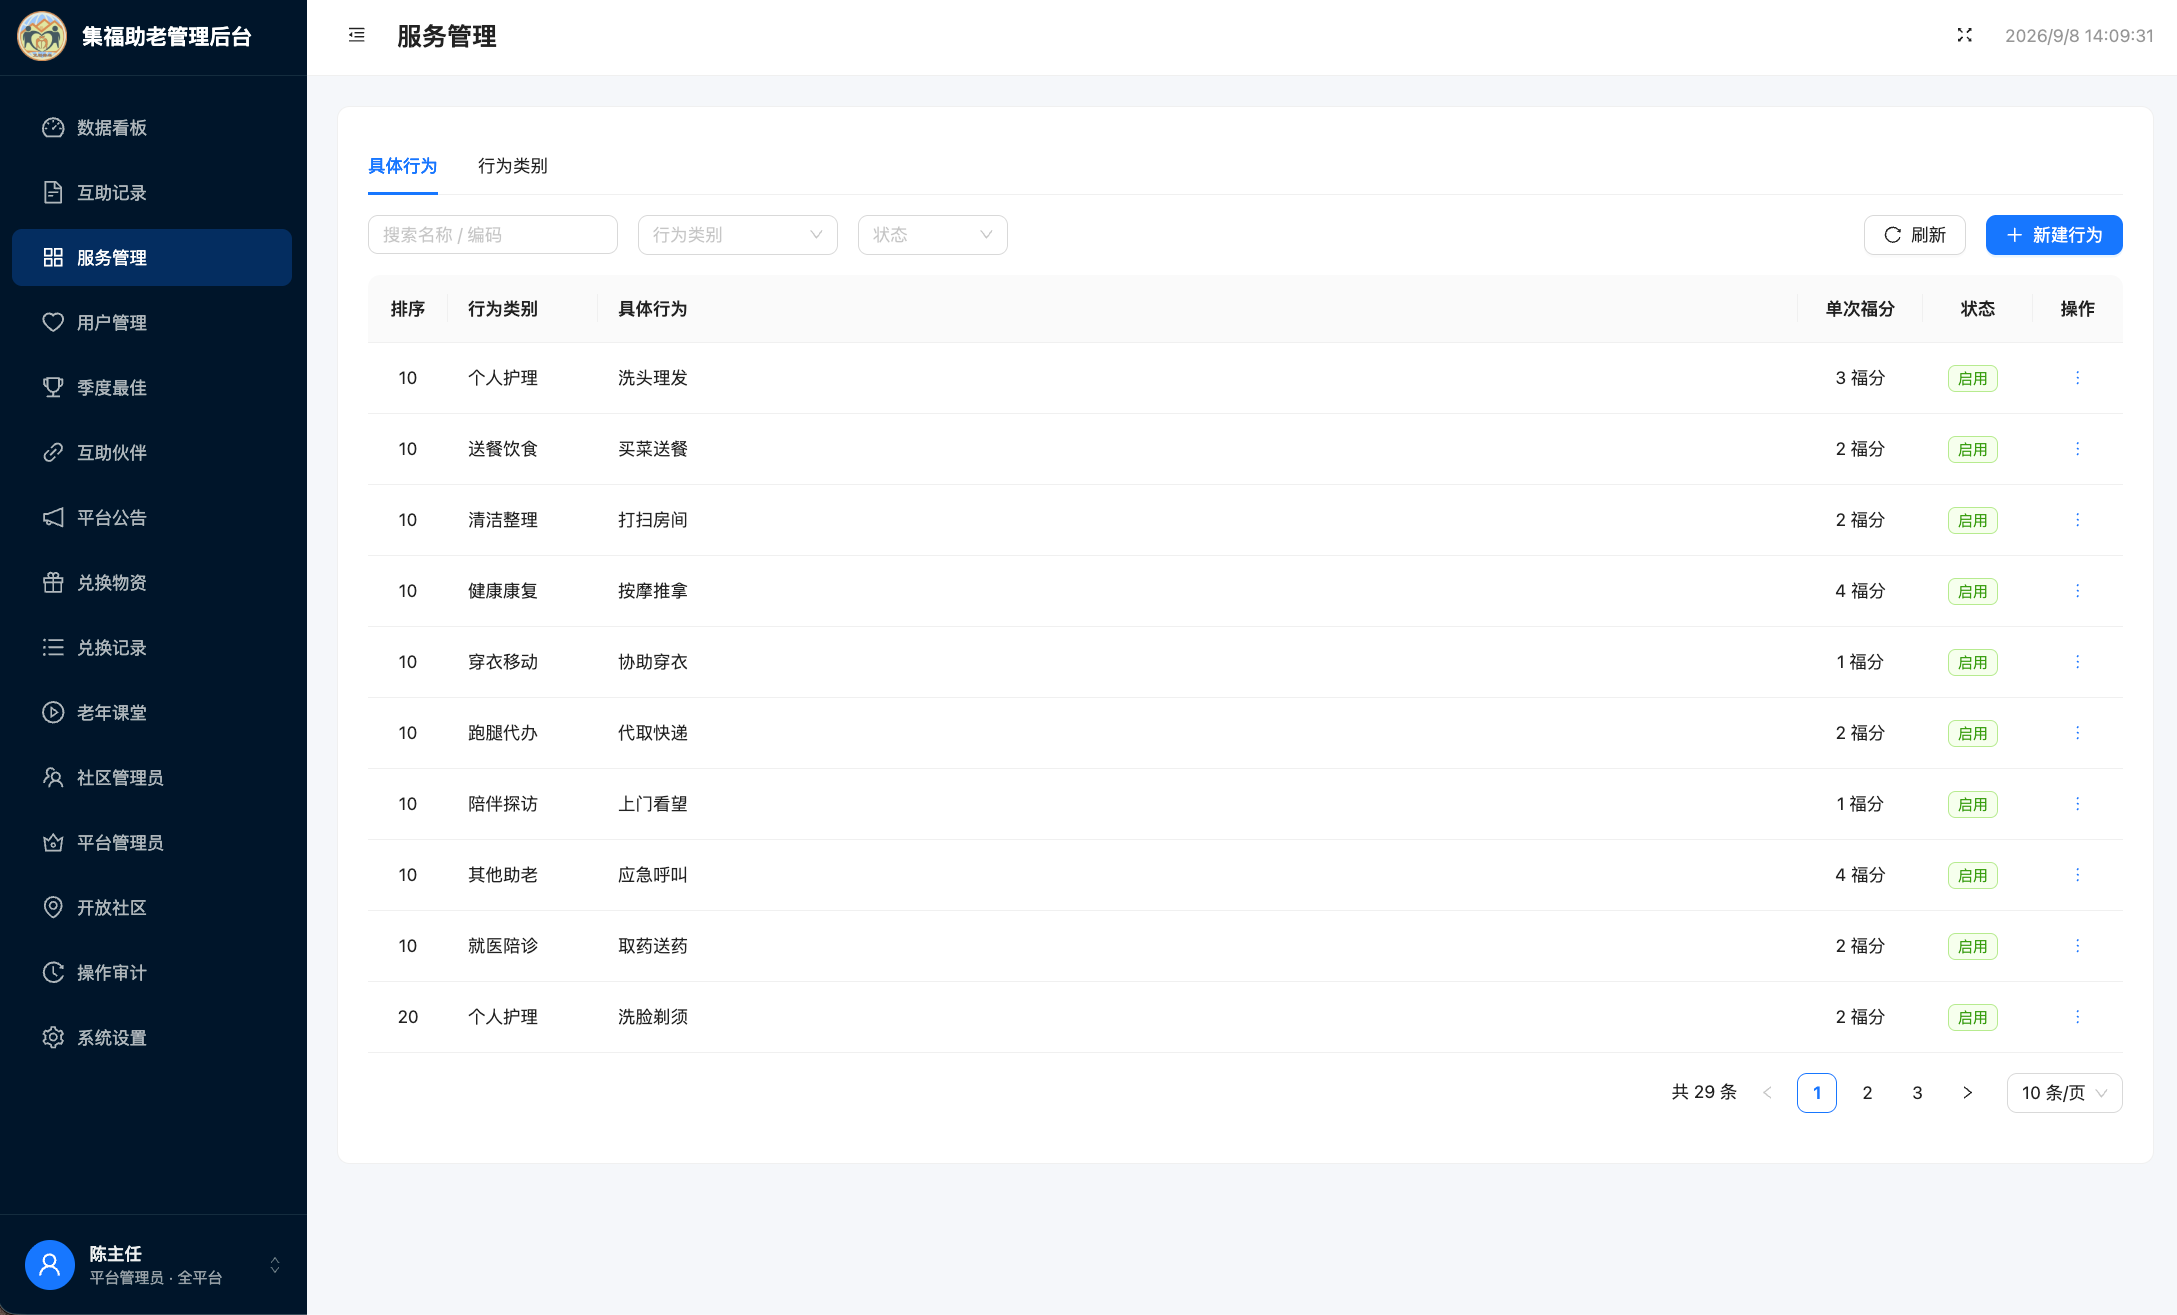Image resolution: width=2177 pixels, height=1315 pixels.
Task: Go to page 3 of results
Action: click(1917, 1093)
